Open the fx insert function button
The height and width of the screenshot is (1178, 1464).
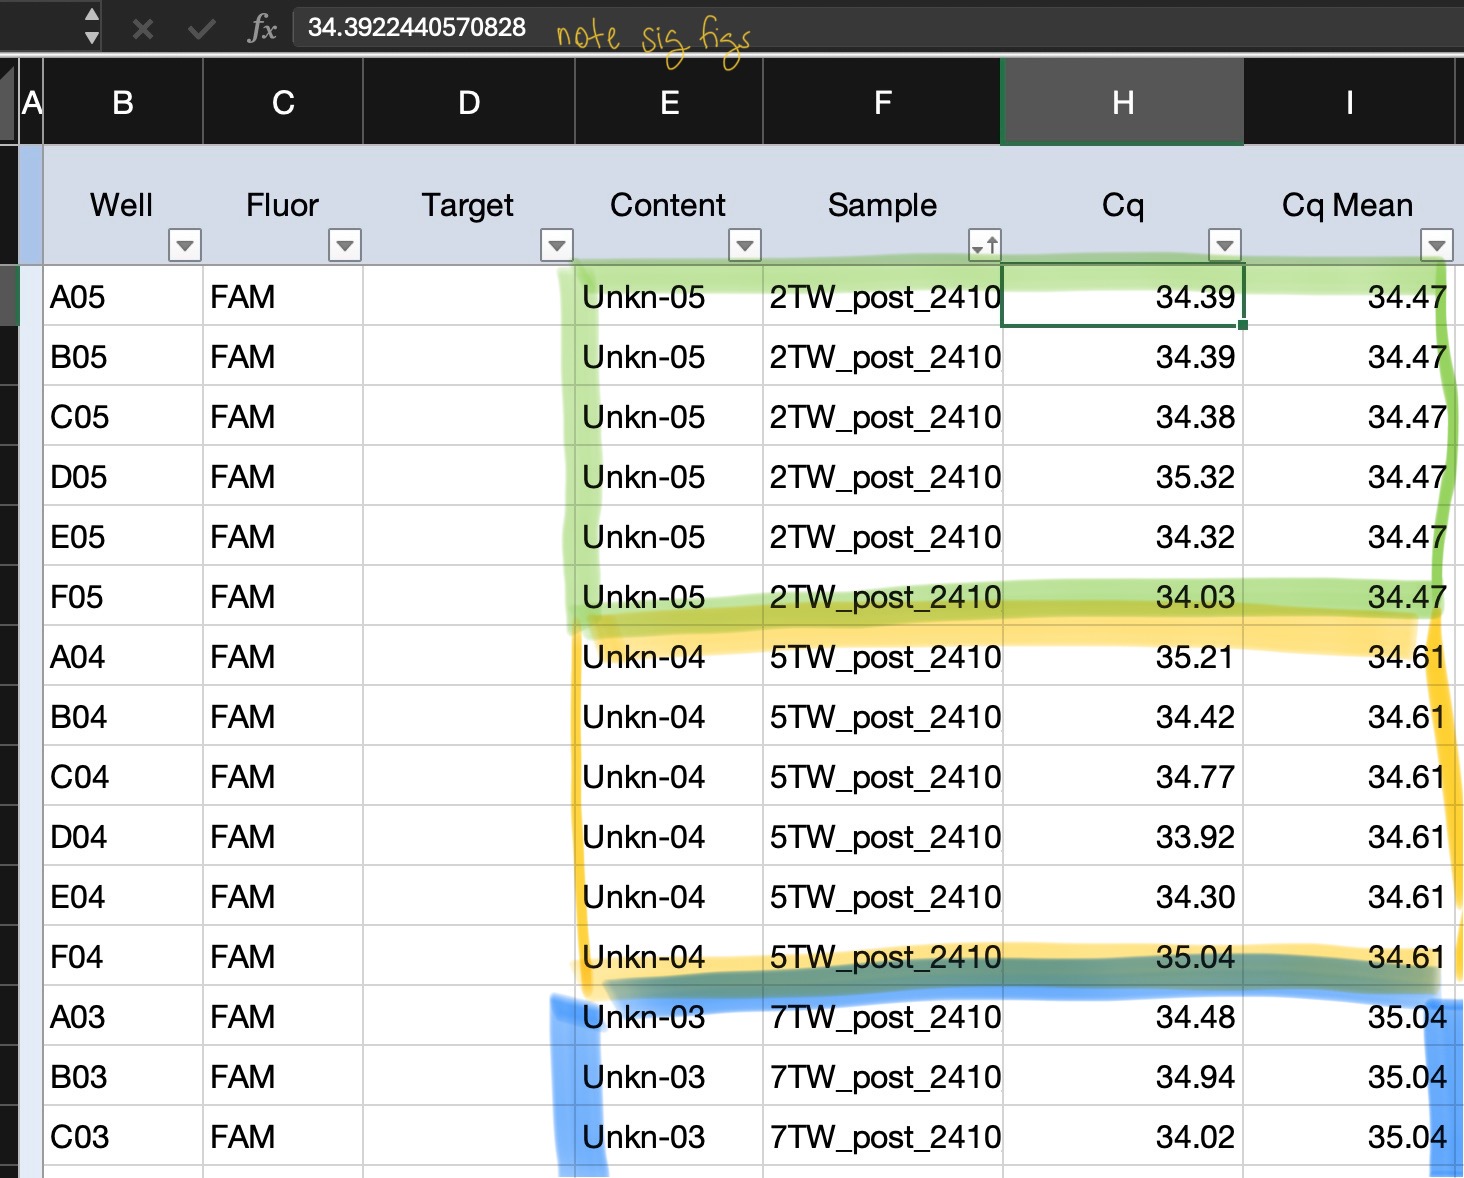point(262,28)
